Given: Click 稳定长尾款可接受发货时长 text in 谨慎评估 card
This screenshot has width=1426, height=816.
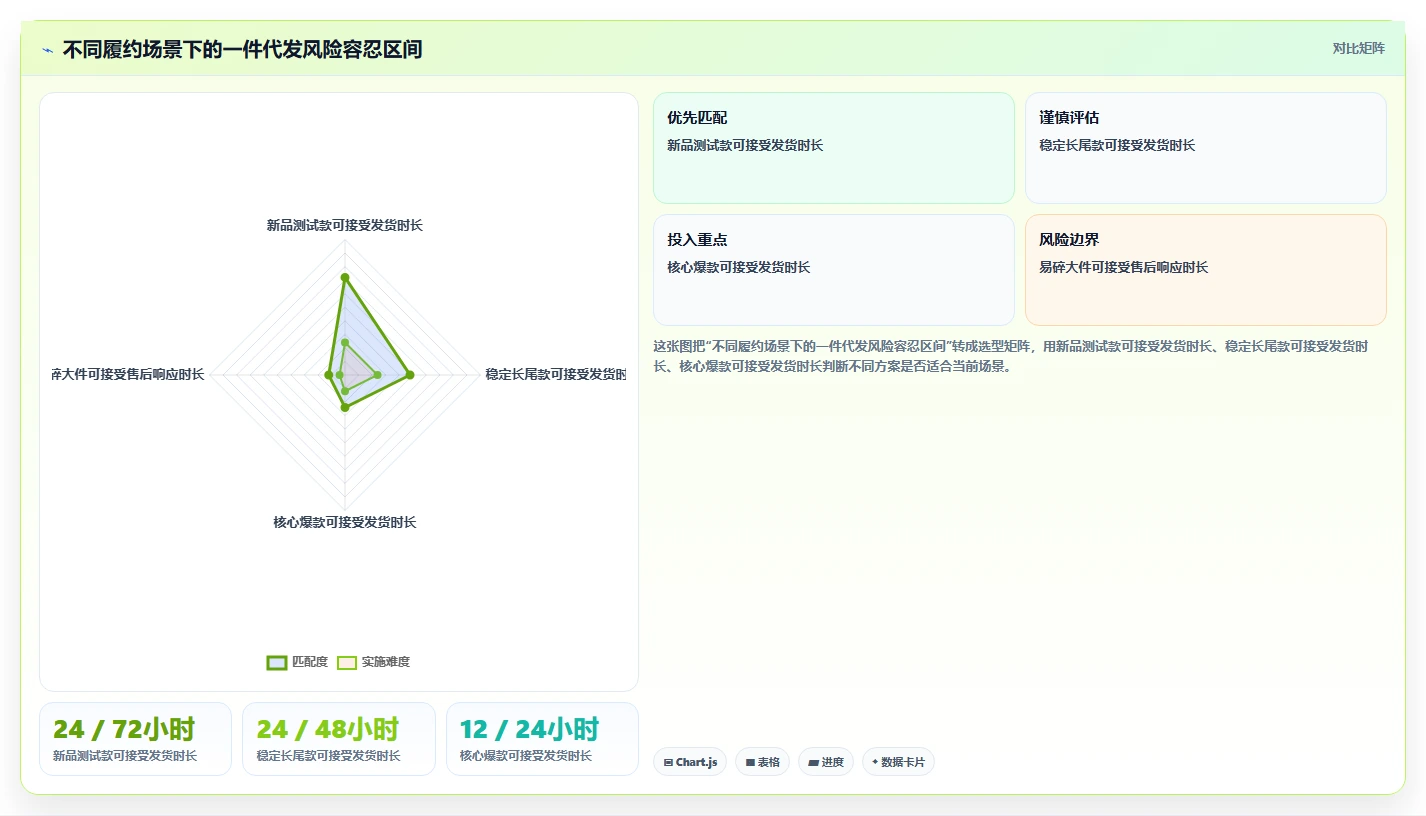Looking at the screenshot, I should click(x=1117, y=145).
